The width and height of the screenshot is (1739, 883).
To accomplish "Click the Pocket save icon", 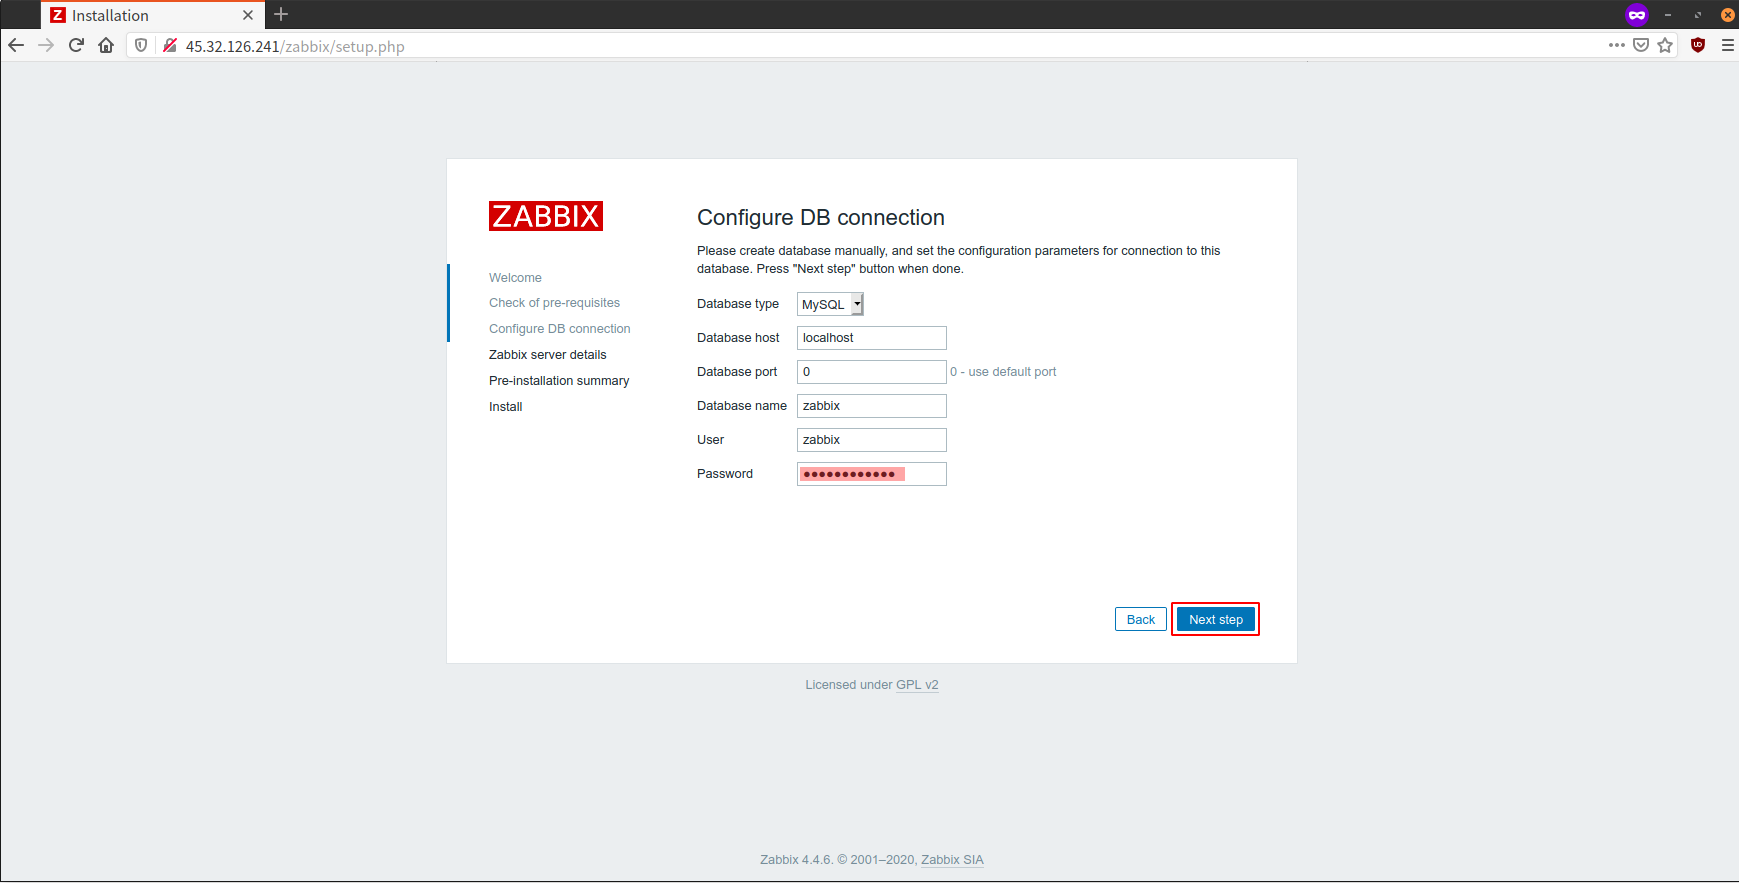I will 1641,45.
